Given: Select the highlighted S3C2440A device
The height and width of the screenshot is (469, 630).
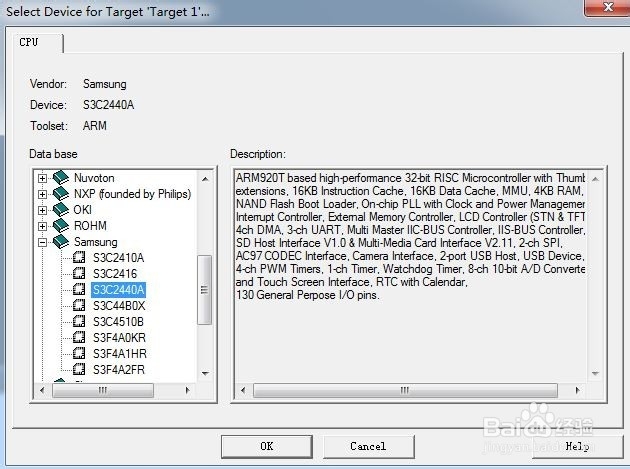Looking at the screenshot, I should click(119, 290).
